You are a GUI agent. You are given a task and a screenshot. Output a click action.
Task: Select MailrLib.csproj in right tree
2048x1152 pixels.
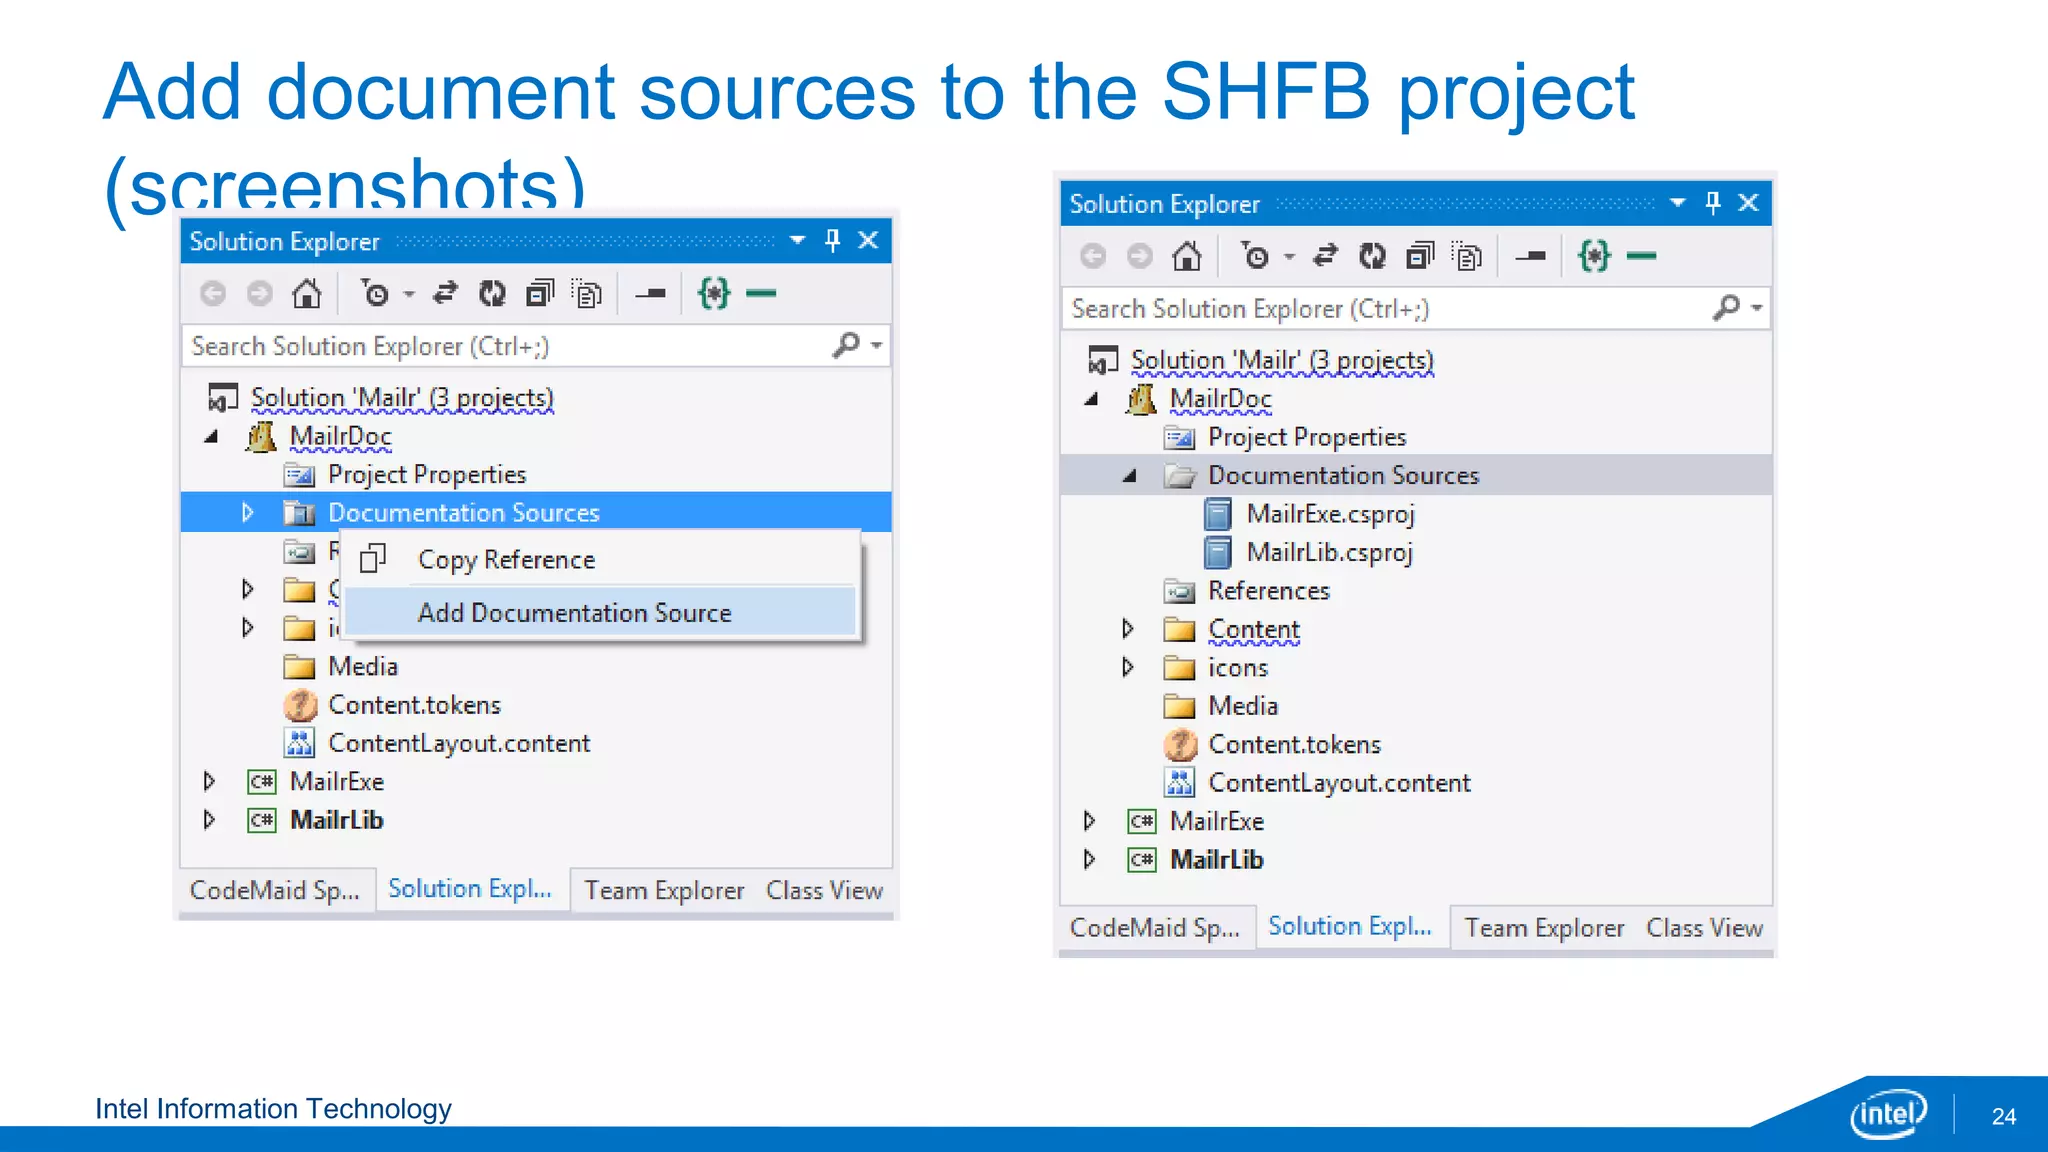1330,552
